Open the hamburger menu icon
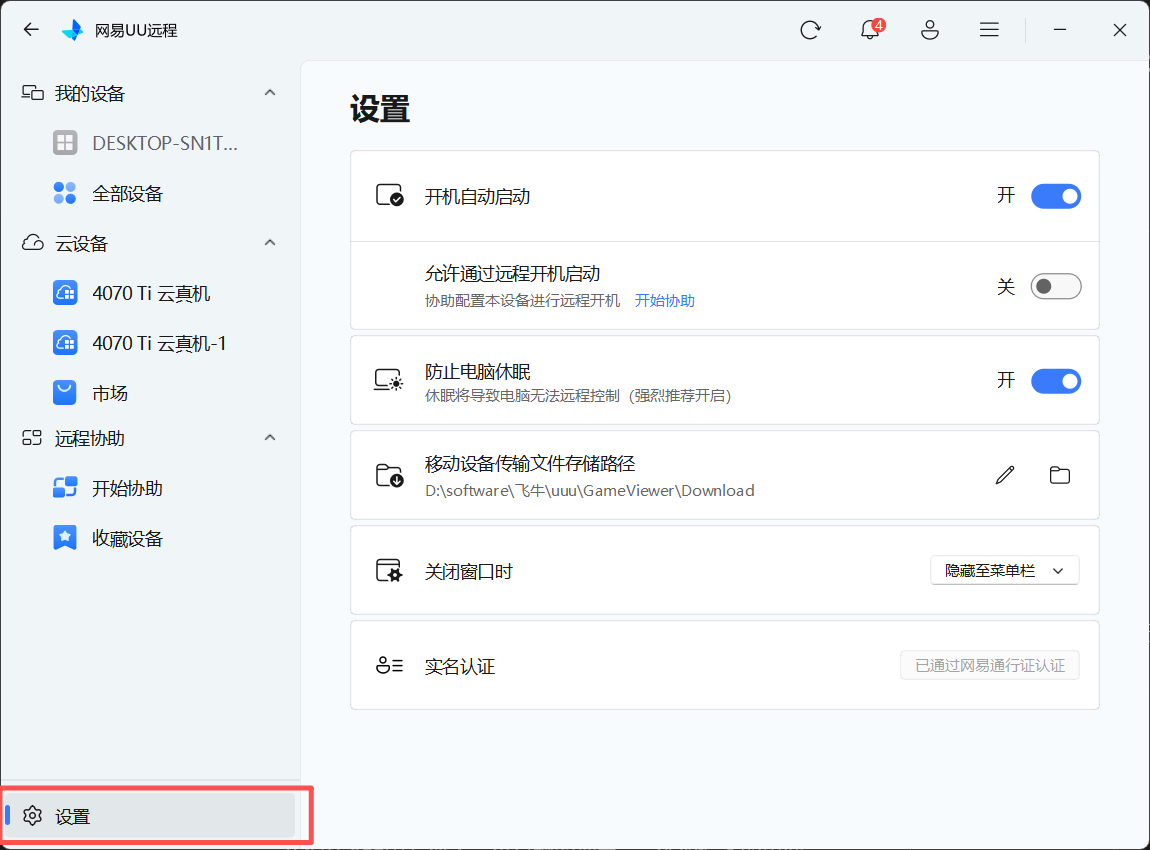 [989, 29]
